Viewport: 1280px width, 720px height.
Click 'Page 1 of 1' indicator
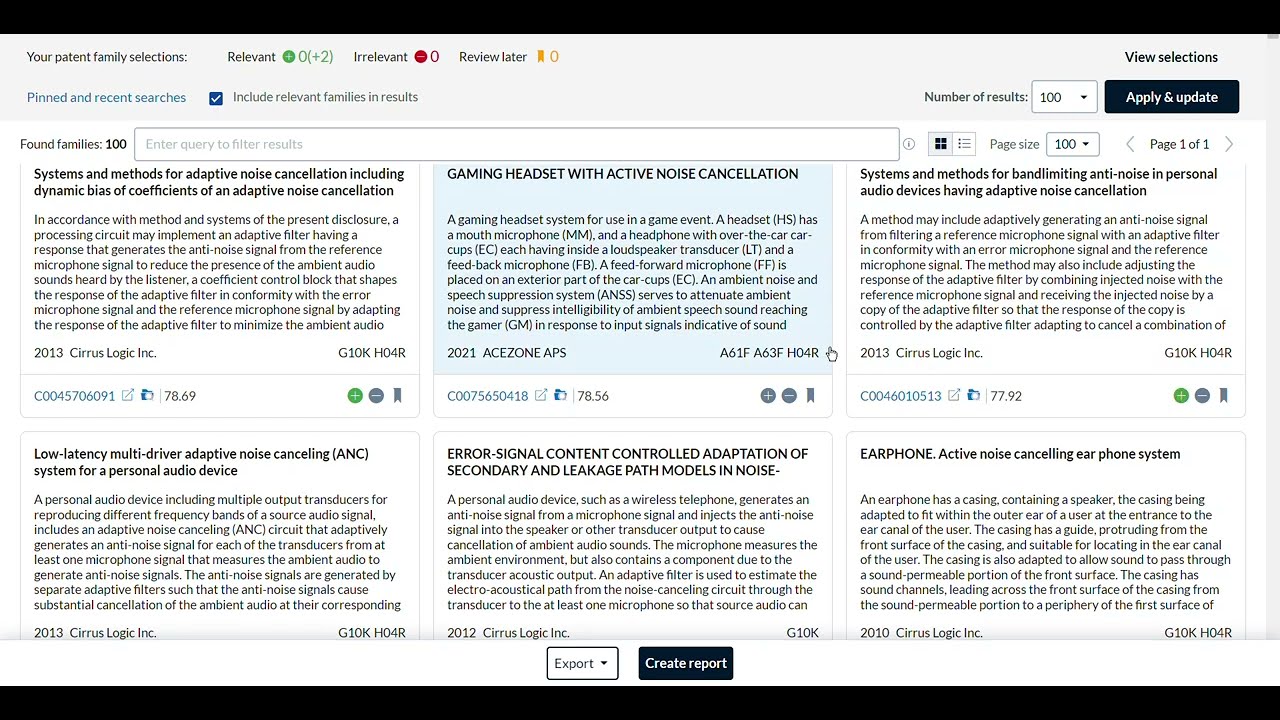coord(1179,144)
